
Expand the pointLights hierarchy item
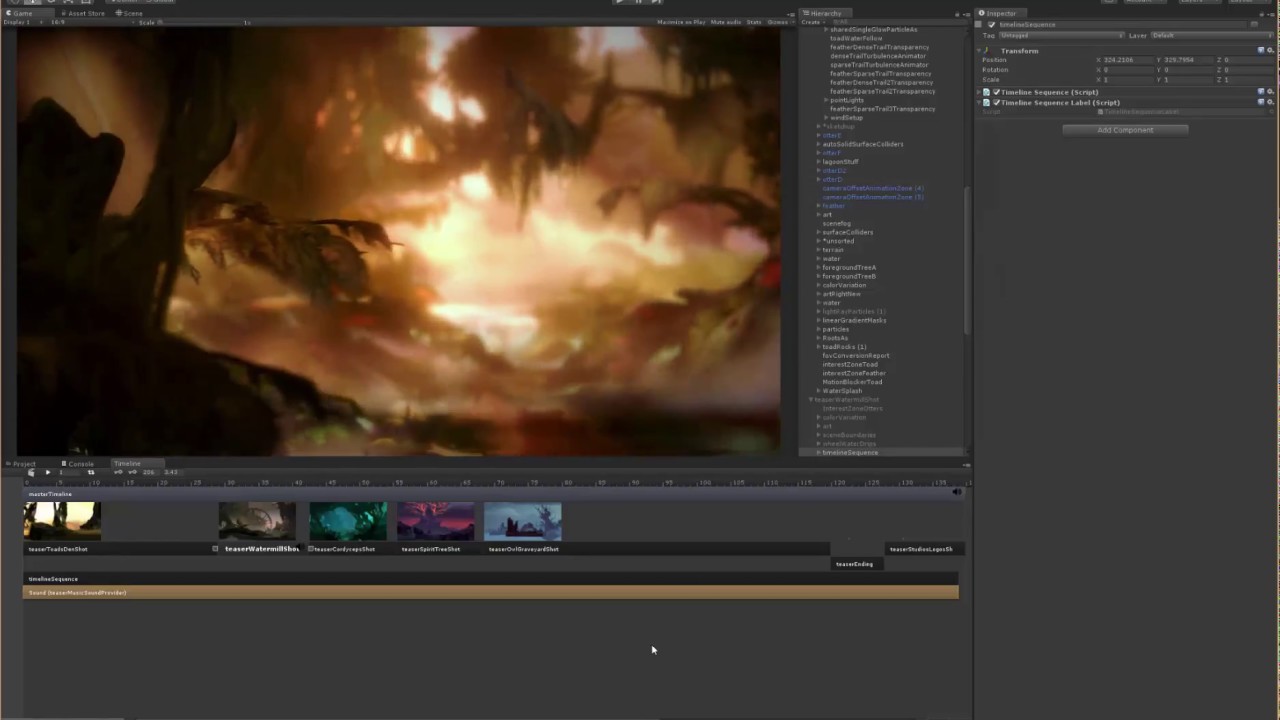click(826, 100)
